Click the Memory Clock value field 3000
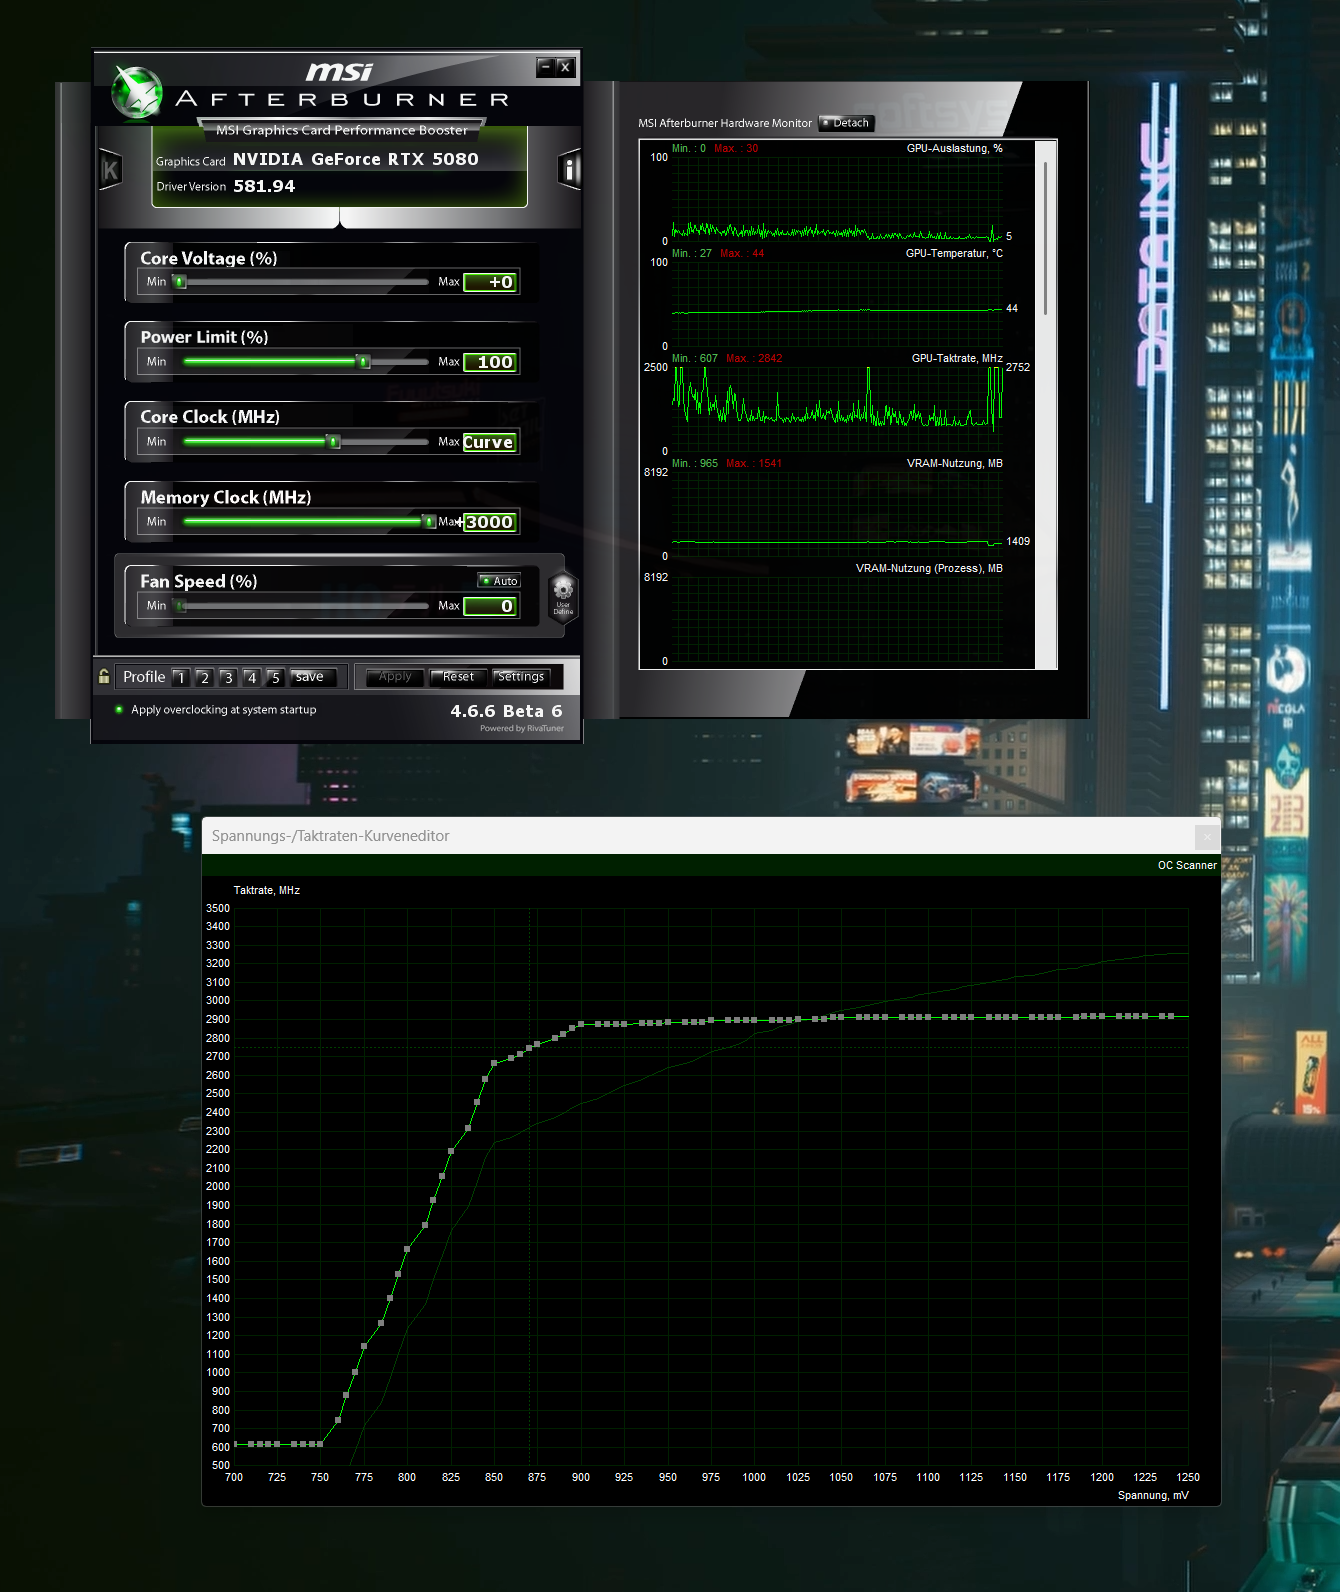The height and width of the screenshot is (1592, 1340). [490, 522]
